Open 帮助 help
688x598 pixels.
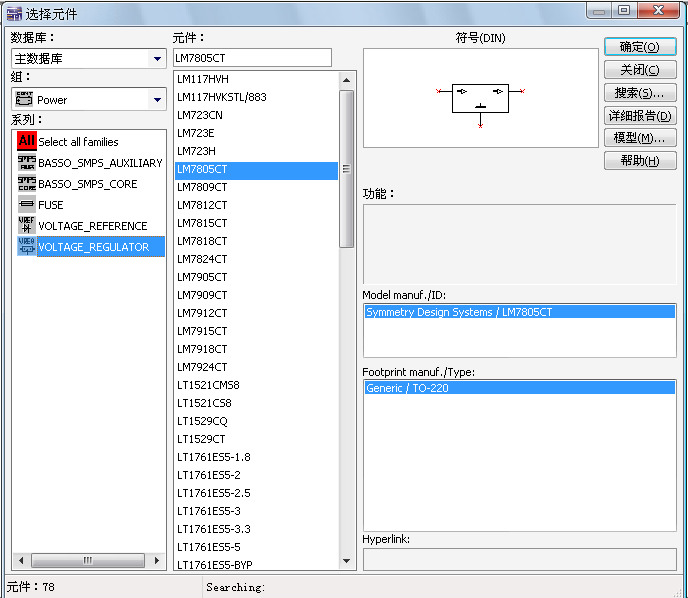click(x=640, y=161)
